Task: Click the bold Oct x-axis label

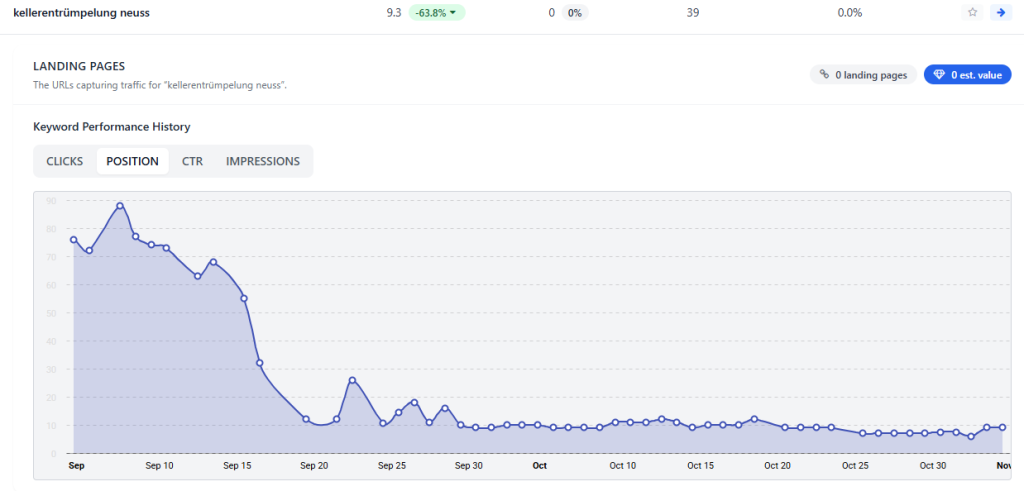Action: click(539, 466)
